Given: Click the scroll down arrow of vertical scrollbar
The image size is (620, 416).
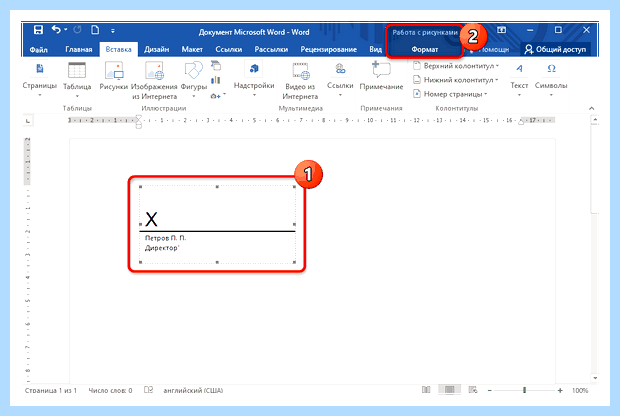Looking at the screenshot, I should 595,378.
